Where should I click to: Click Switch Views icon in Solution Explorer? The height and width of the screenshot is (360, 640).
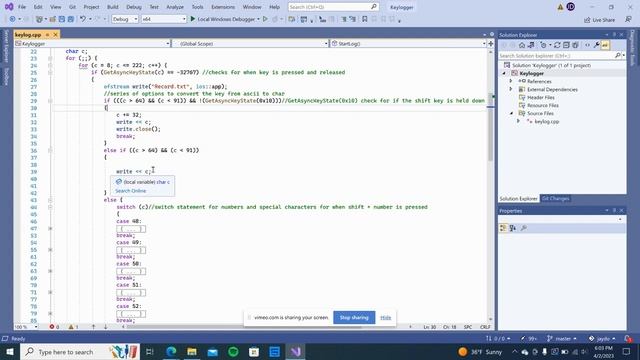coord(531,45)
